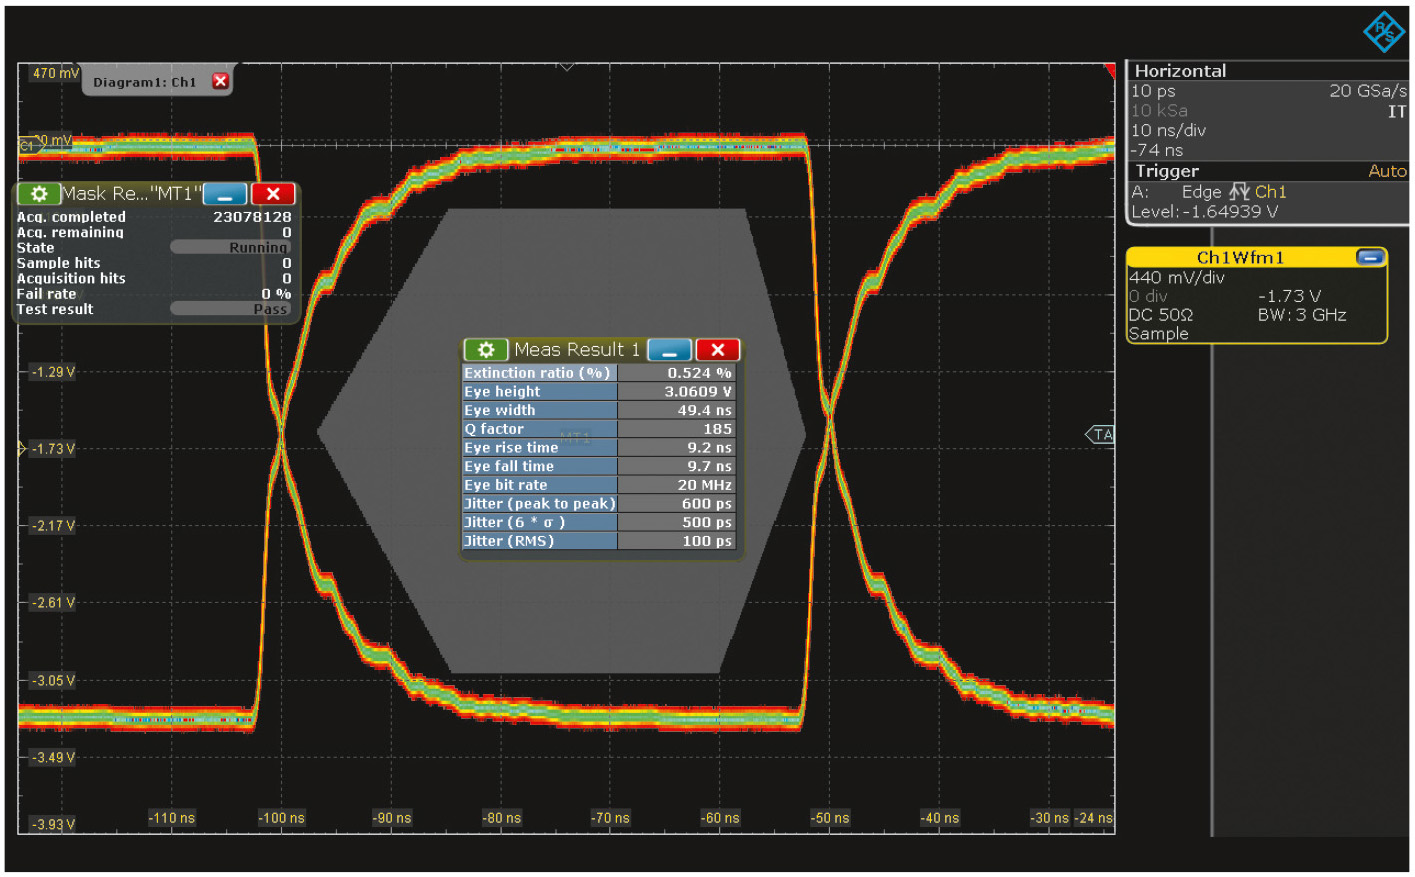
Task: Select the Eye width measurement row
Action: [598, 410]
